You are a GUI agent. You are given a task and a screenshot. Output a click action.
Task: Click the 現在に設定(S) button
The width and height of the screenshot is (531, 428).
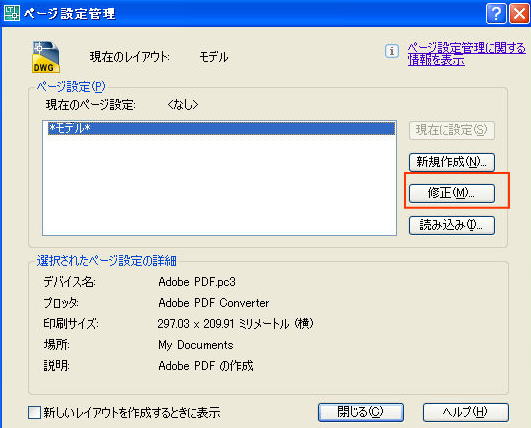452,130
